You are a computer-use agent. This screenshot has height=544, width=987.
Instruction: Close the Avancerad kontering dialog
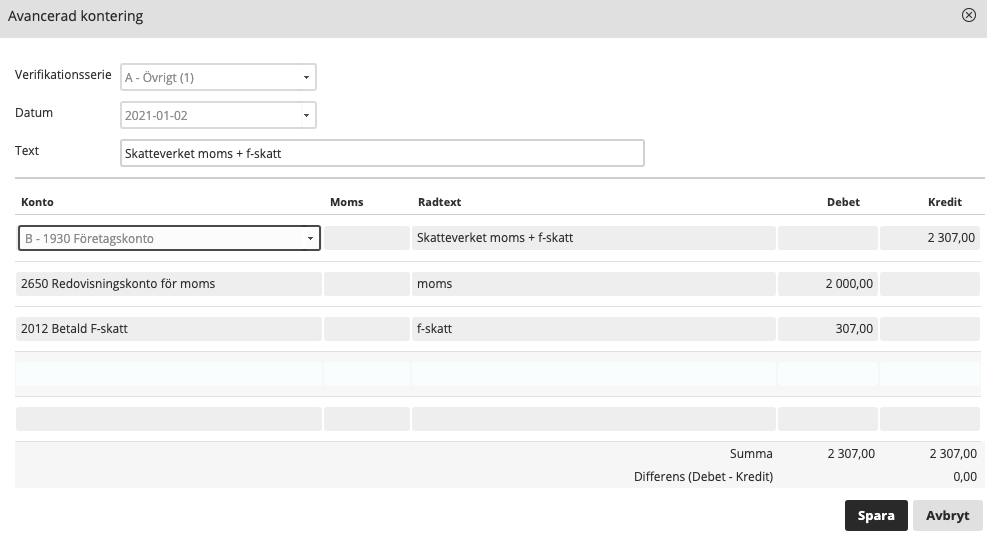click(x=969, y=15)
